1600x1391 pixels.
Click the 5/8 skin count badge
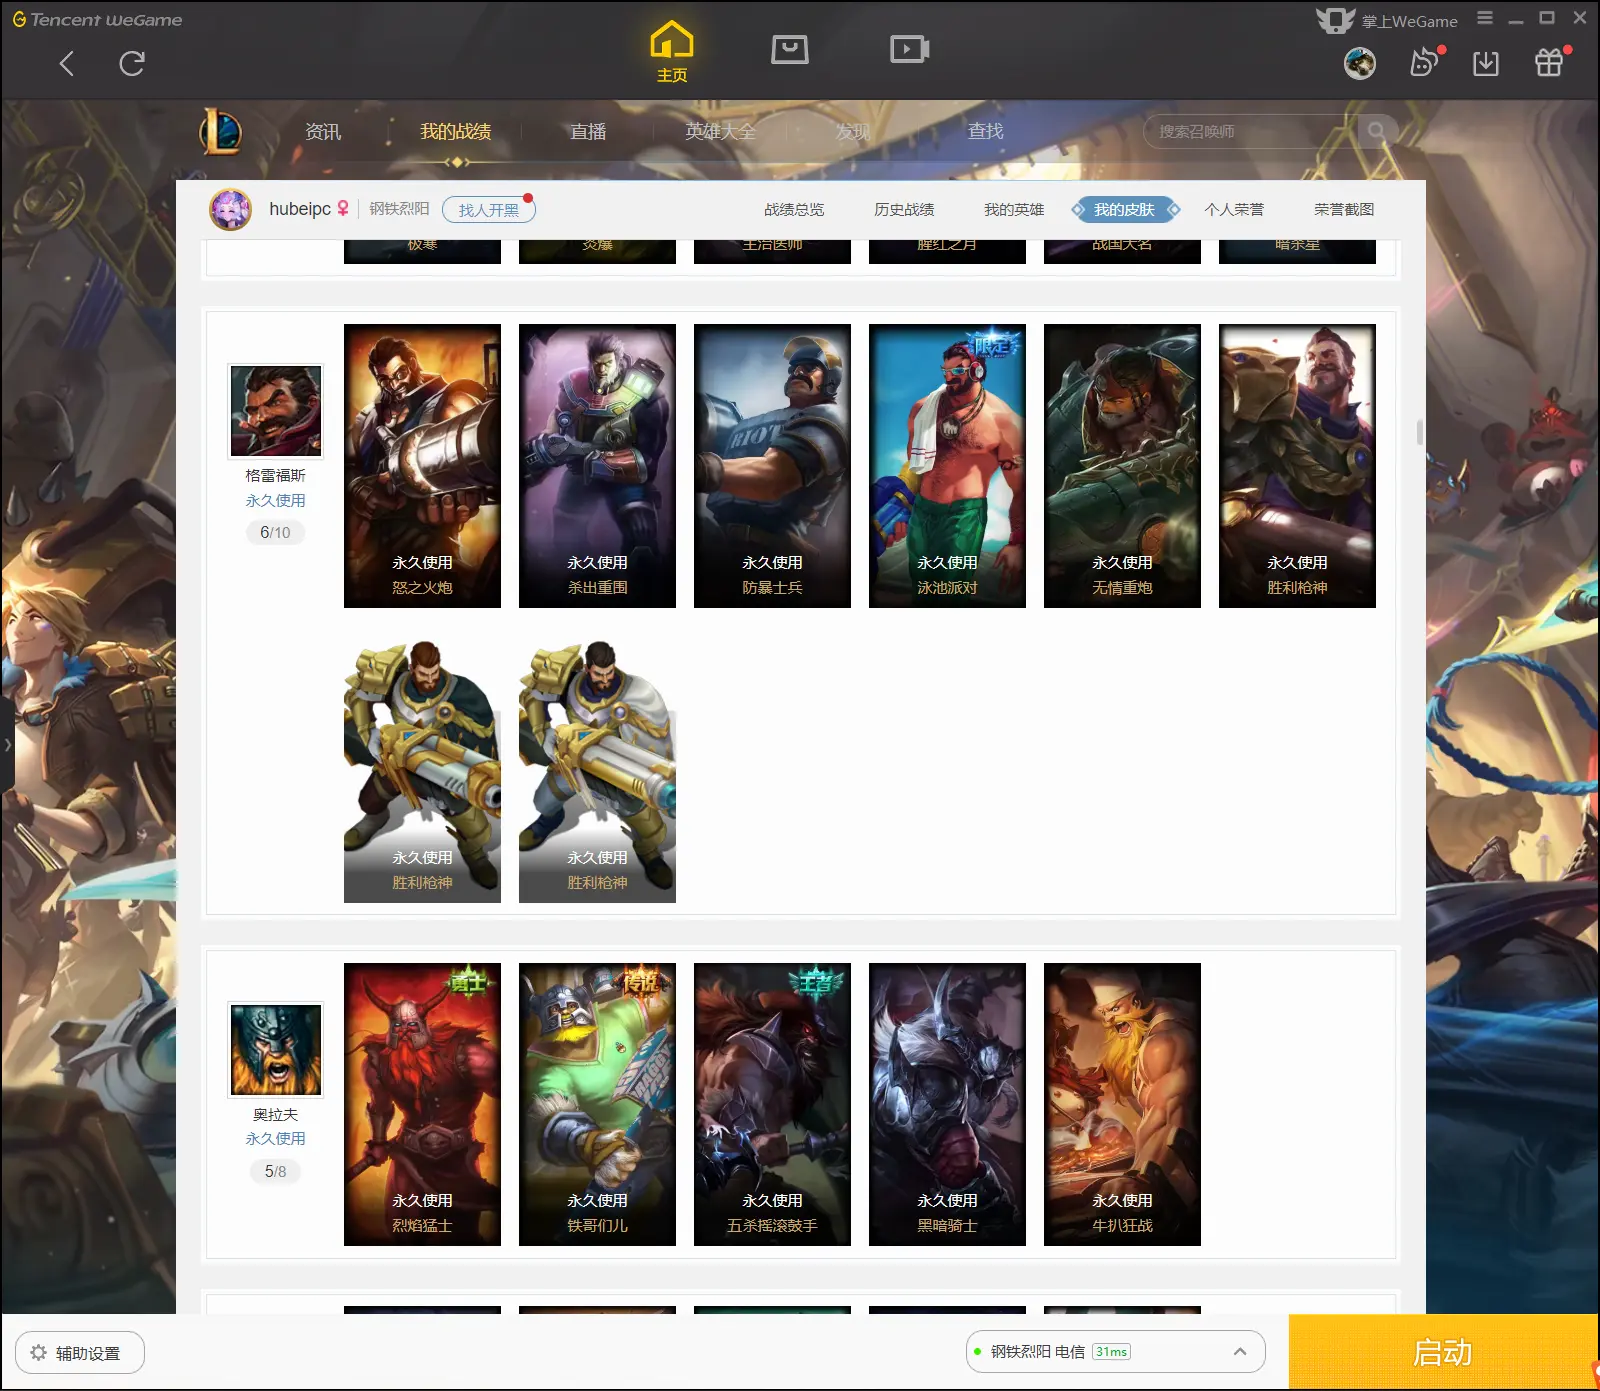pos(275,1171)
